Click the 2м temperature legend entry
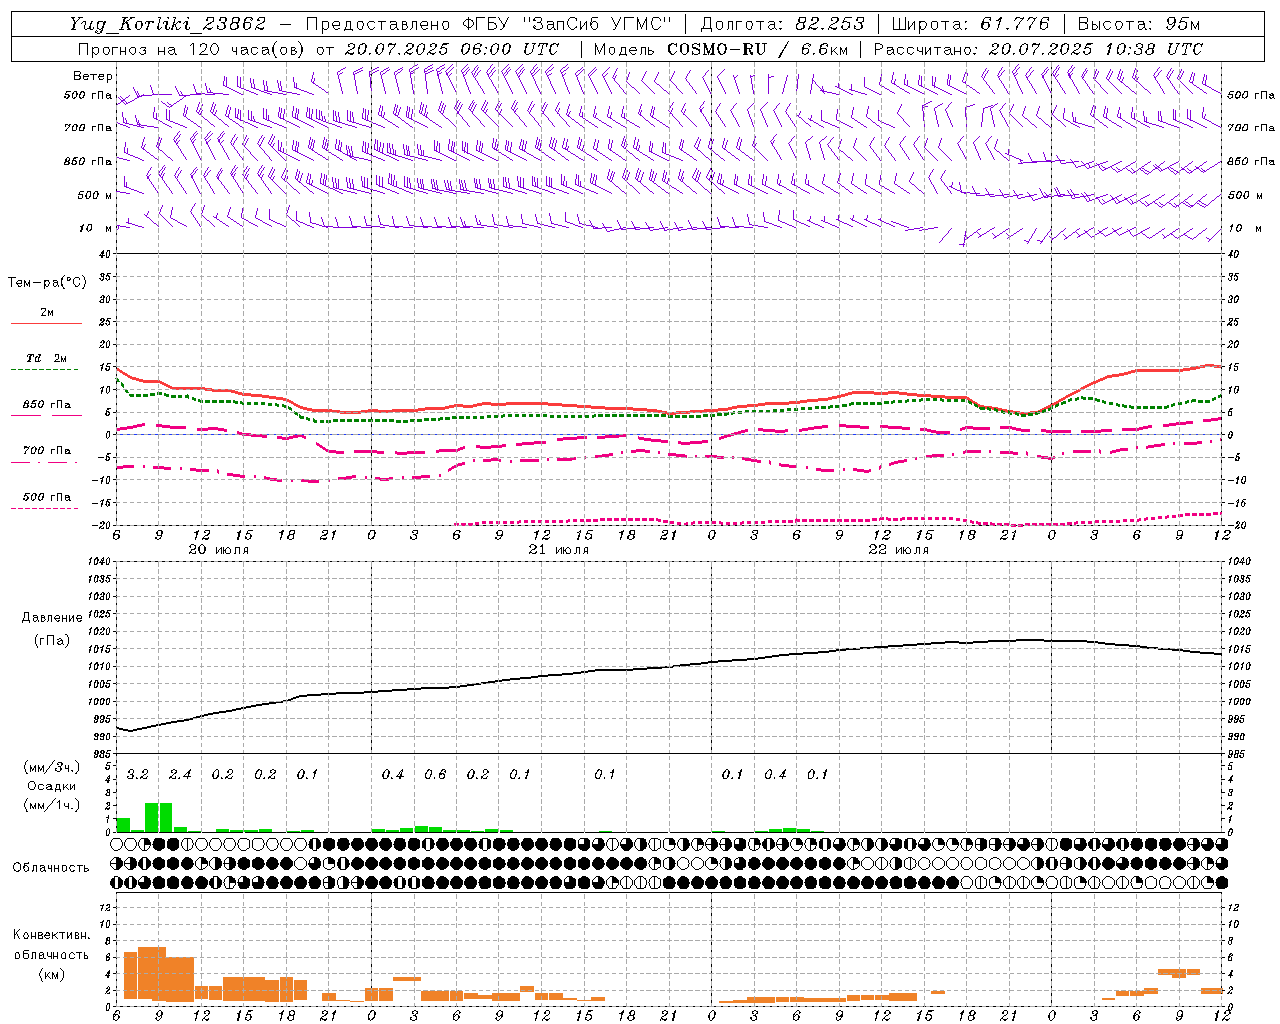The image size is (1280, 1024). coord(47,312)
